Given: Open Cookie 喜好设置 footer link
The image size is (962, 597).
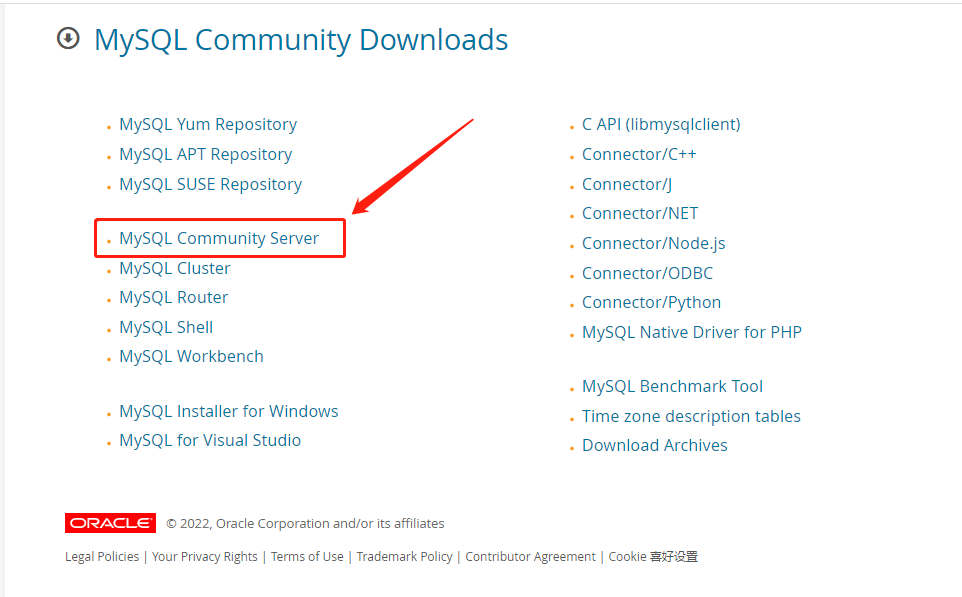Looking at the screenshot, I should click(653, 557).
